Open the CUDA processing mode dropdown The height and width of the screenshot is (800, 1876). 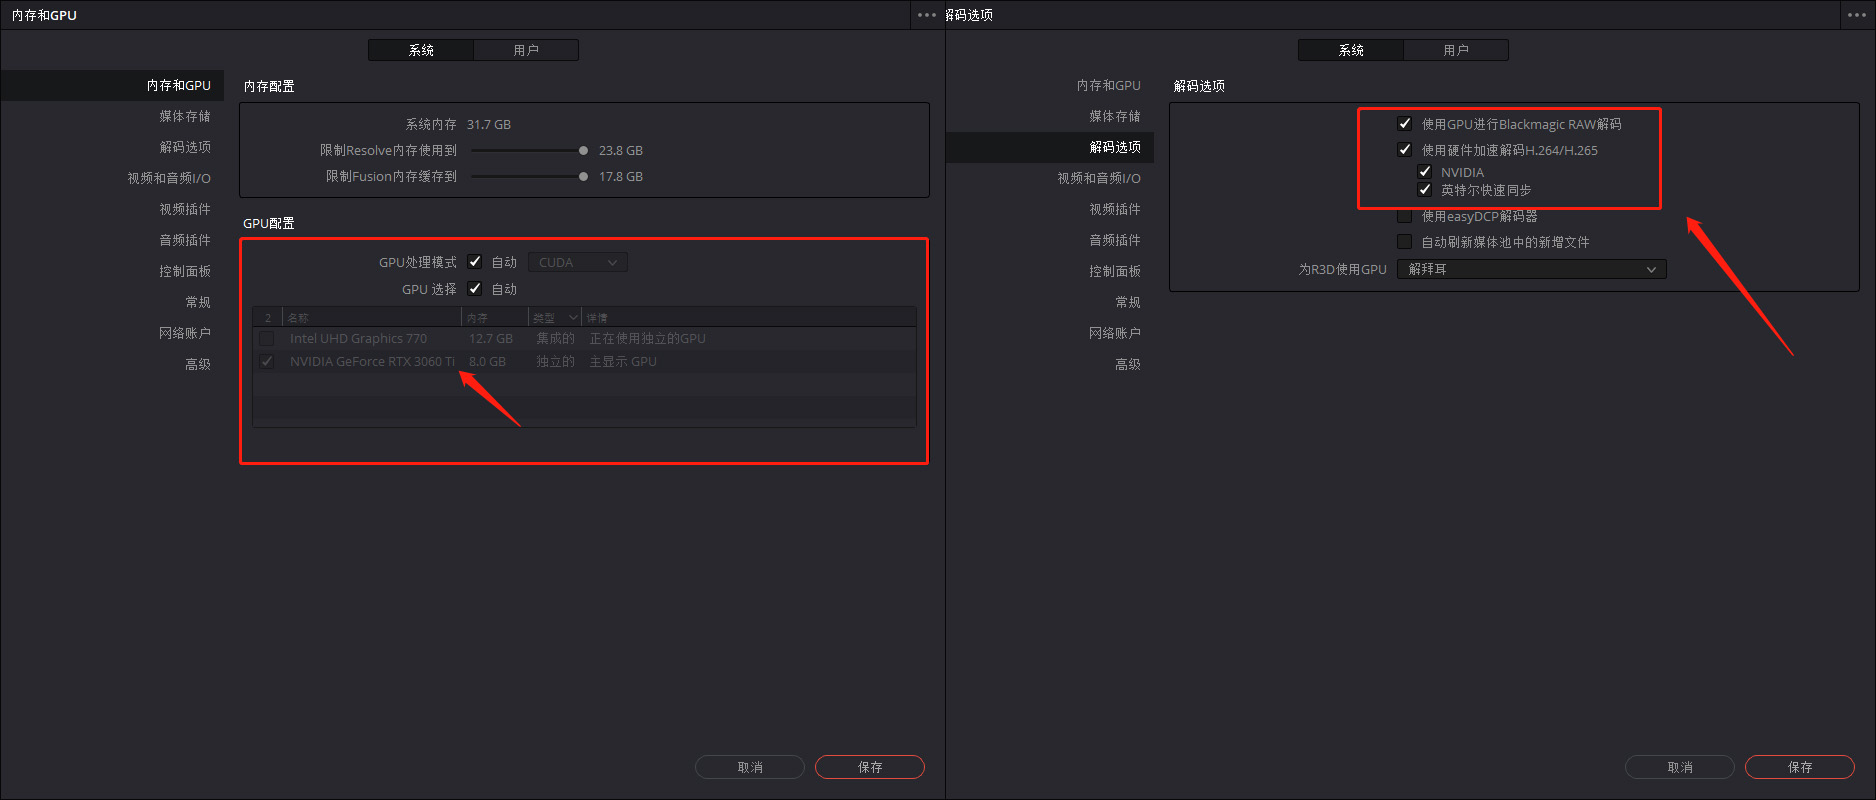point(577,262)
